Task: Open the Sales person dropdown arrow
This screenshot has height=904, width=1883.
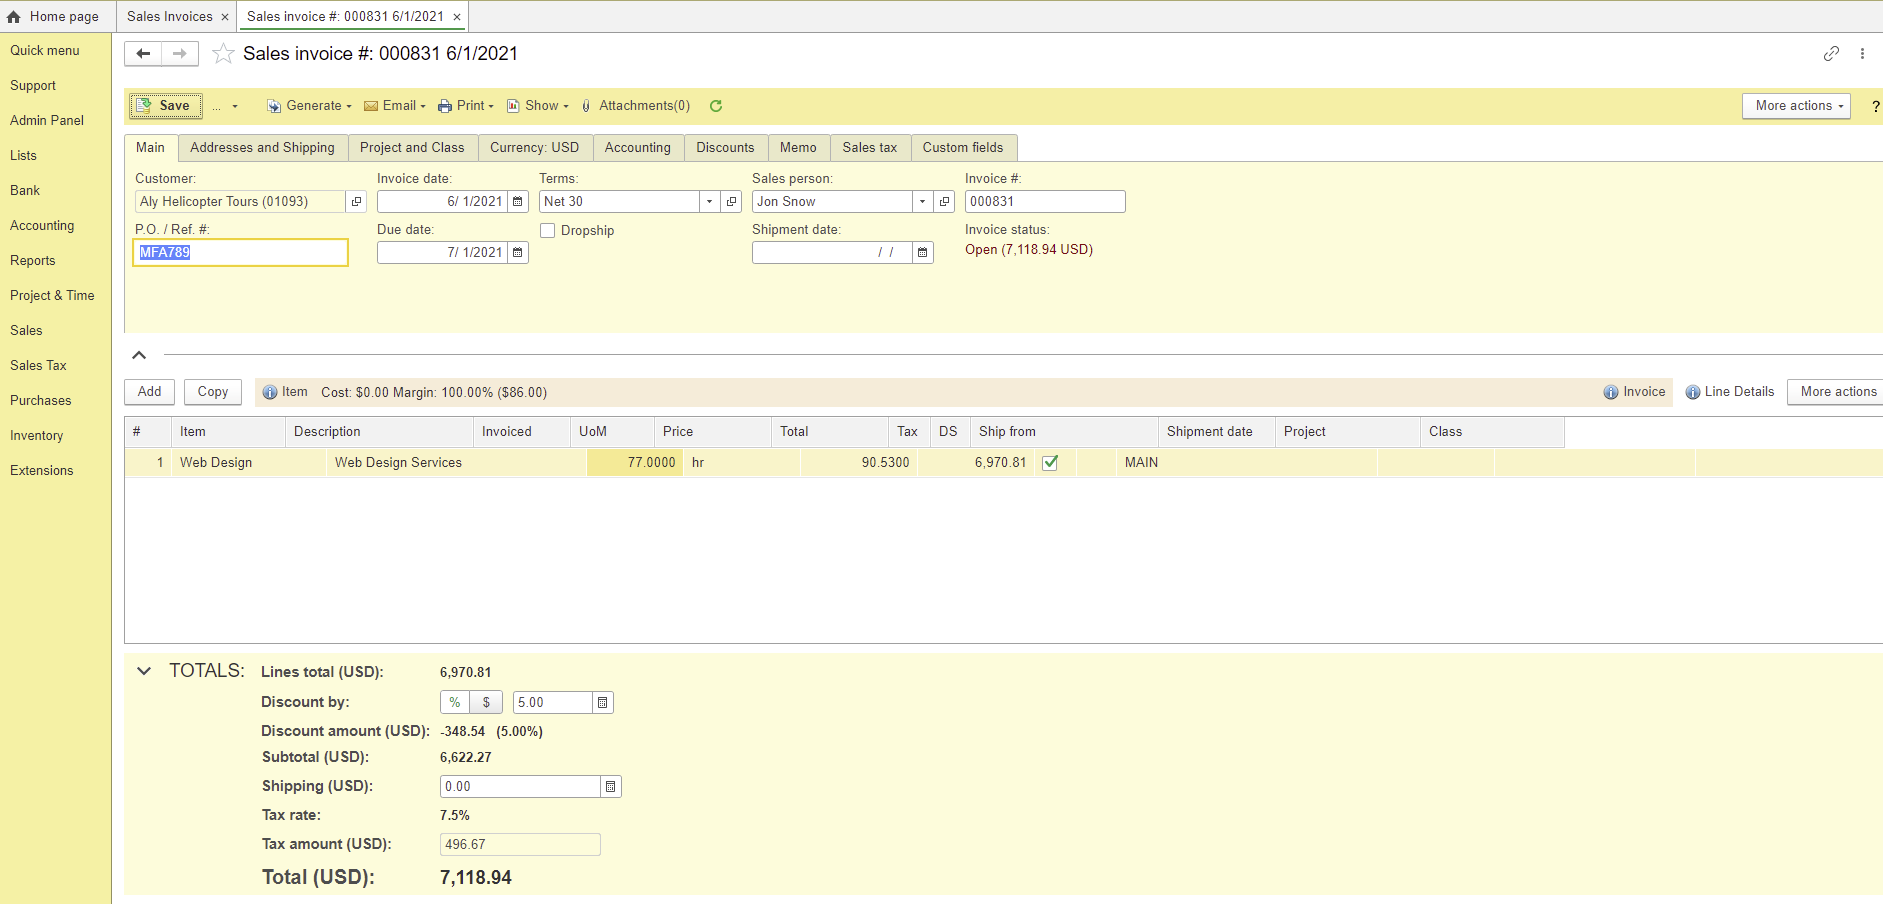Action: point(922,202)
